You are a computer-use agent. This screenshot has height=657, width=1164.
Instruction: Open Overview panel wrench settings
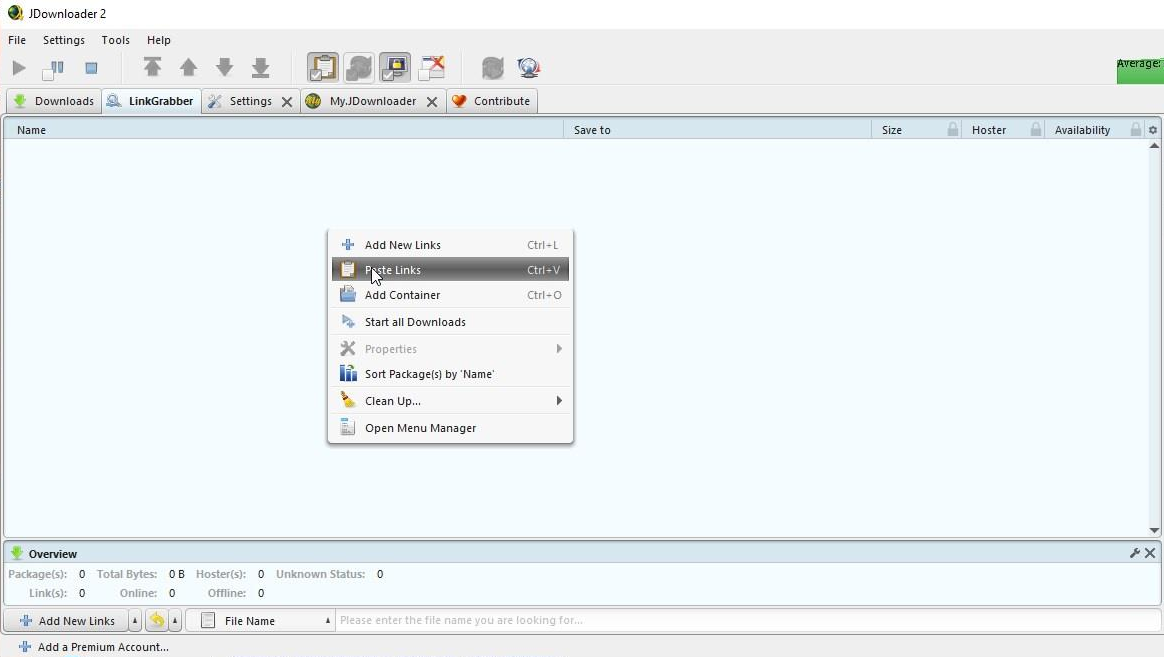coord(1134,553)
